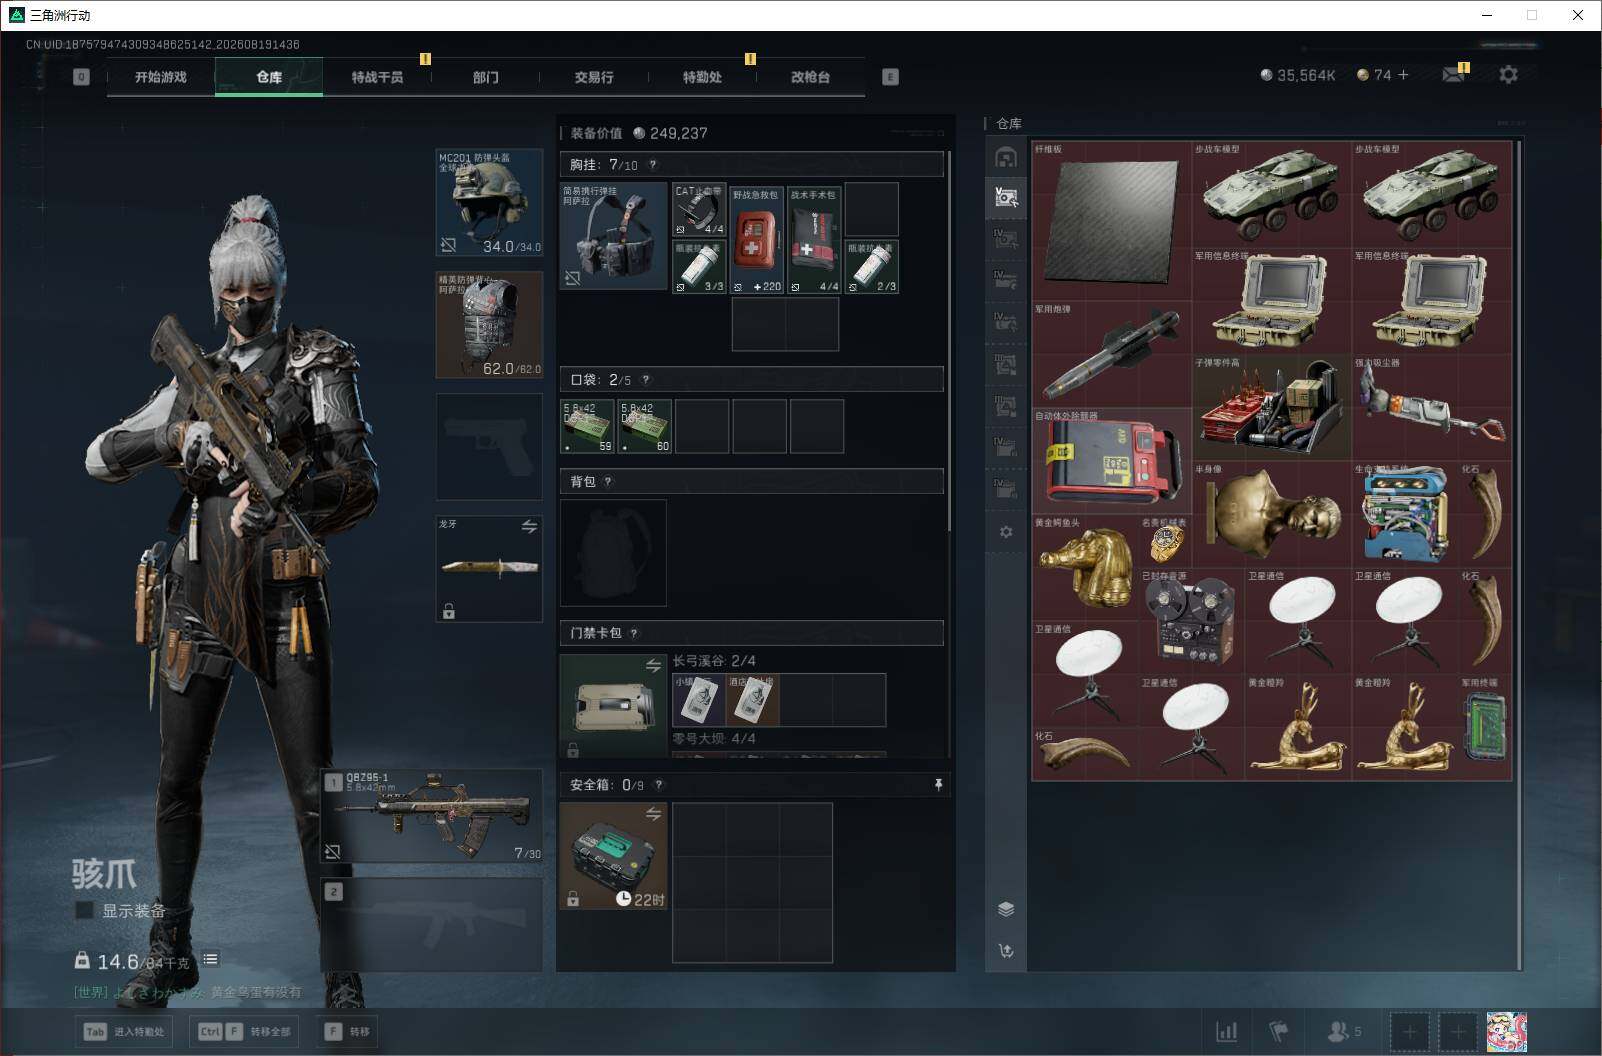Select the 战术手术包 surgery kit

(x=814, y=240)
